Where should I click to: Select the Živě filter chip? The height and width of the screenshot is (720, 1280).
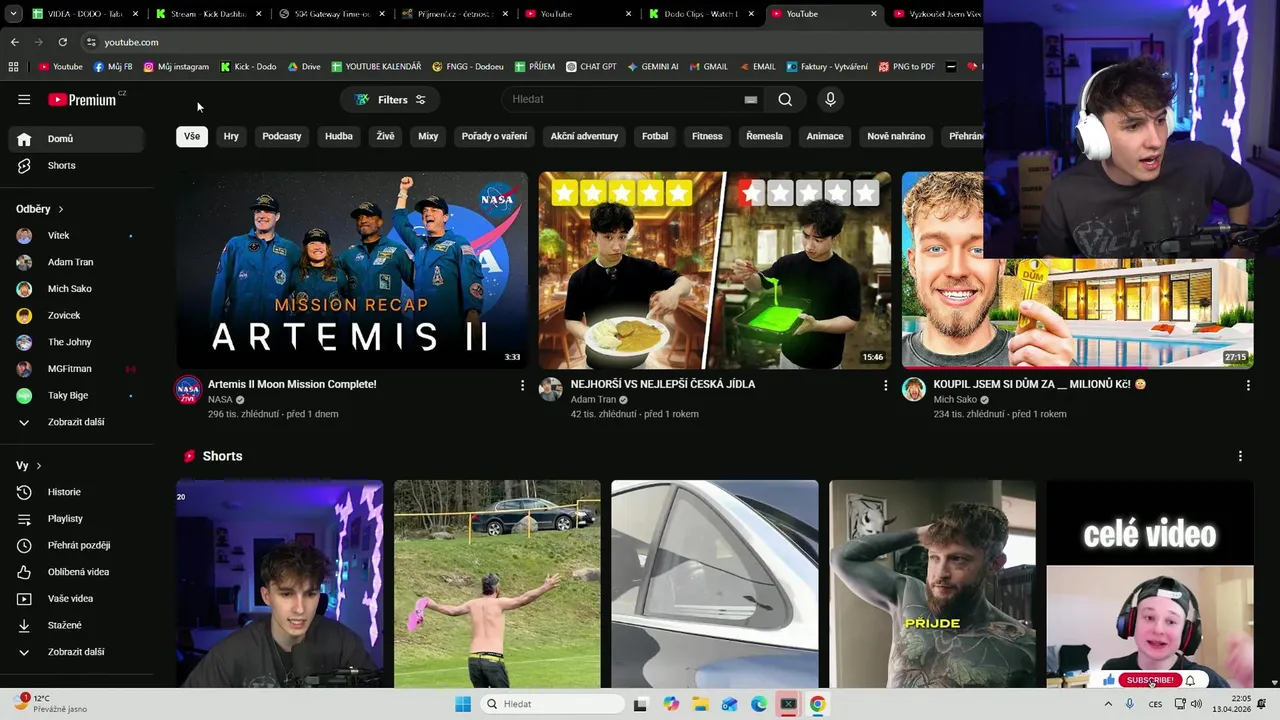pyautogui.click(x=385, y=136)
